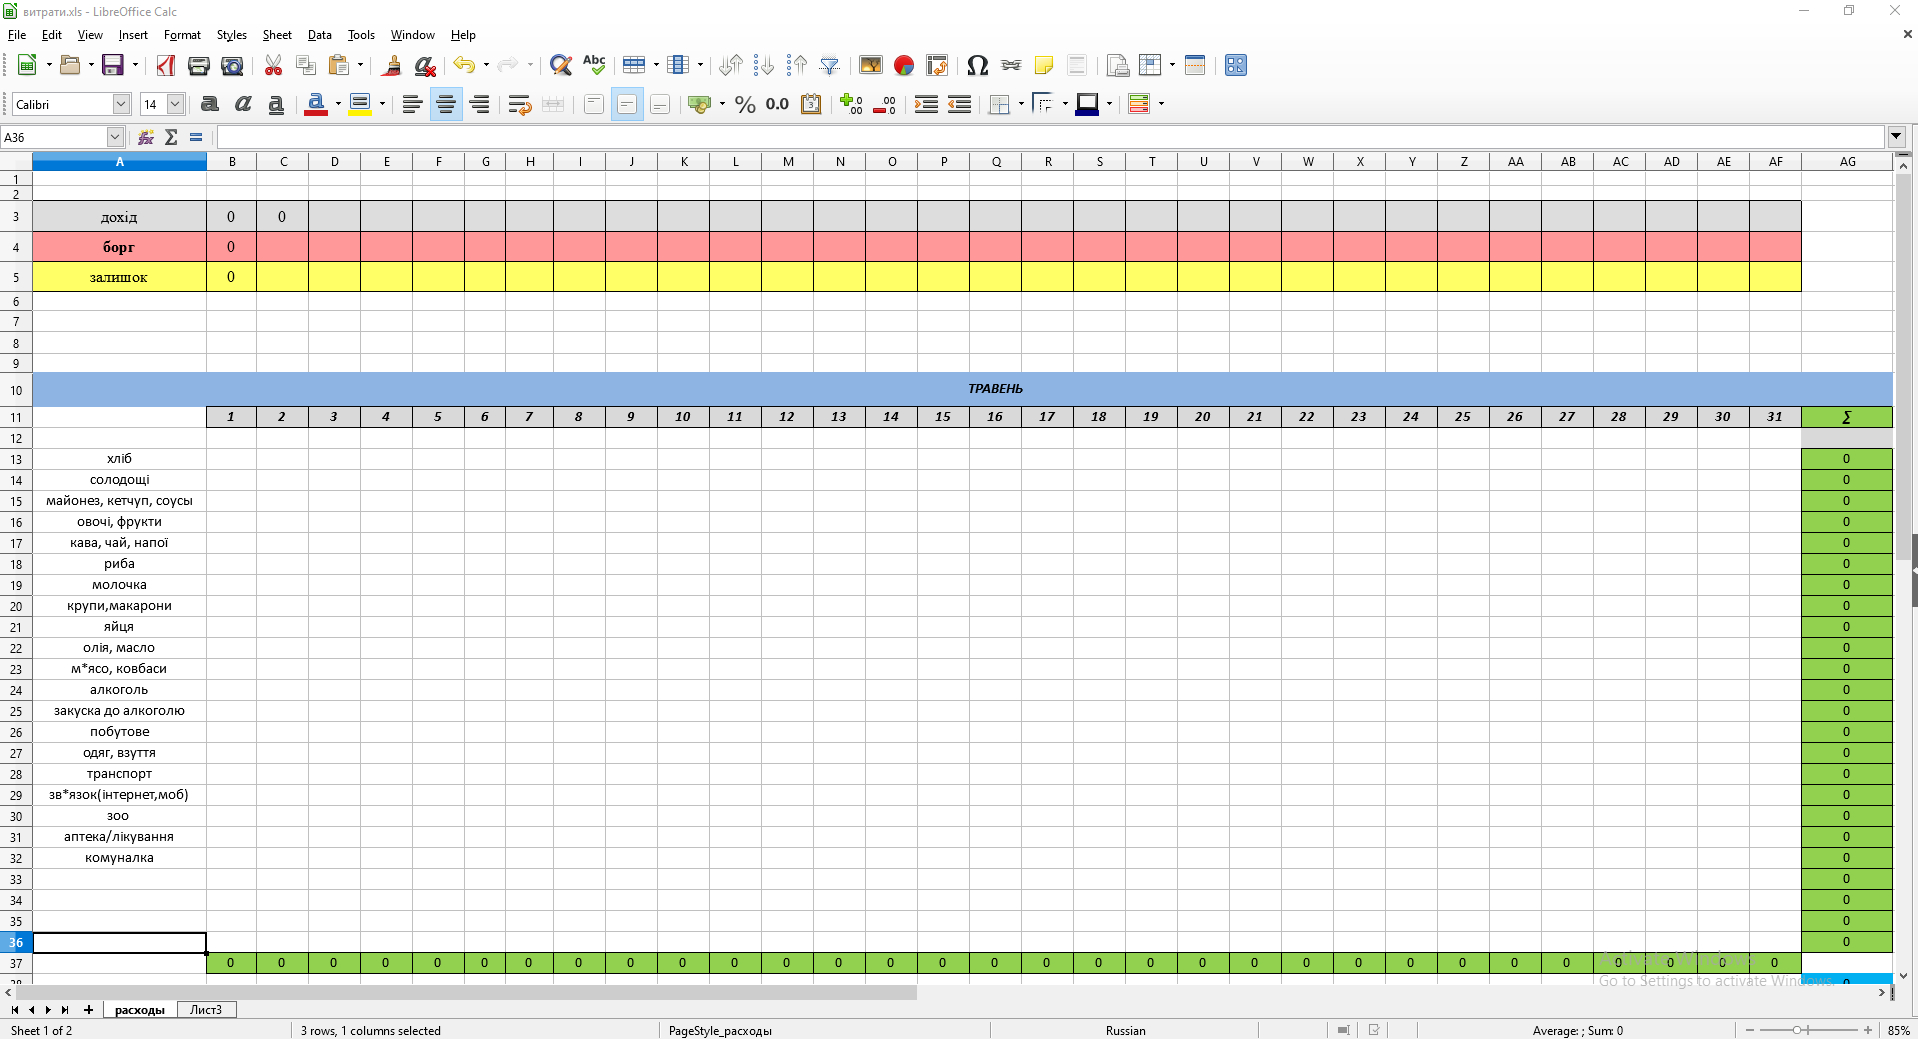Toggle Underline formatting

pos(276,104)
